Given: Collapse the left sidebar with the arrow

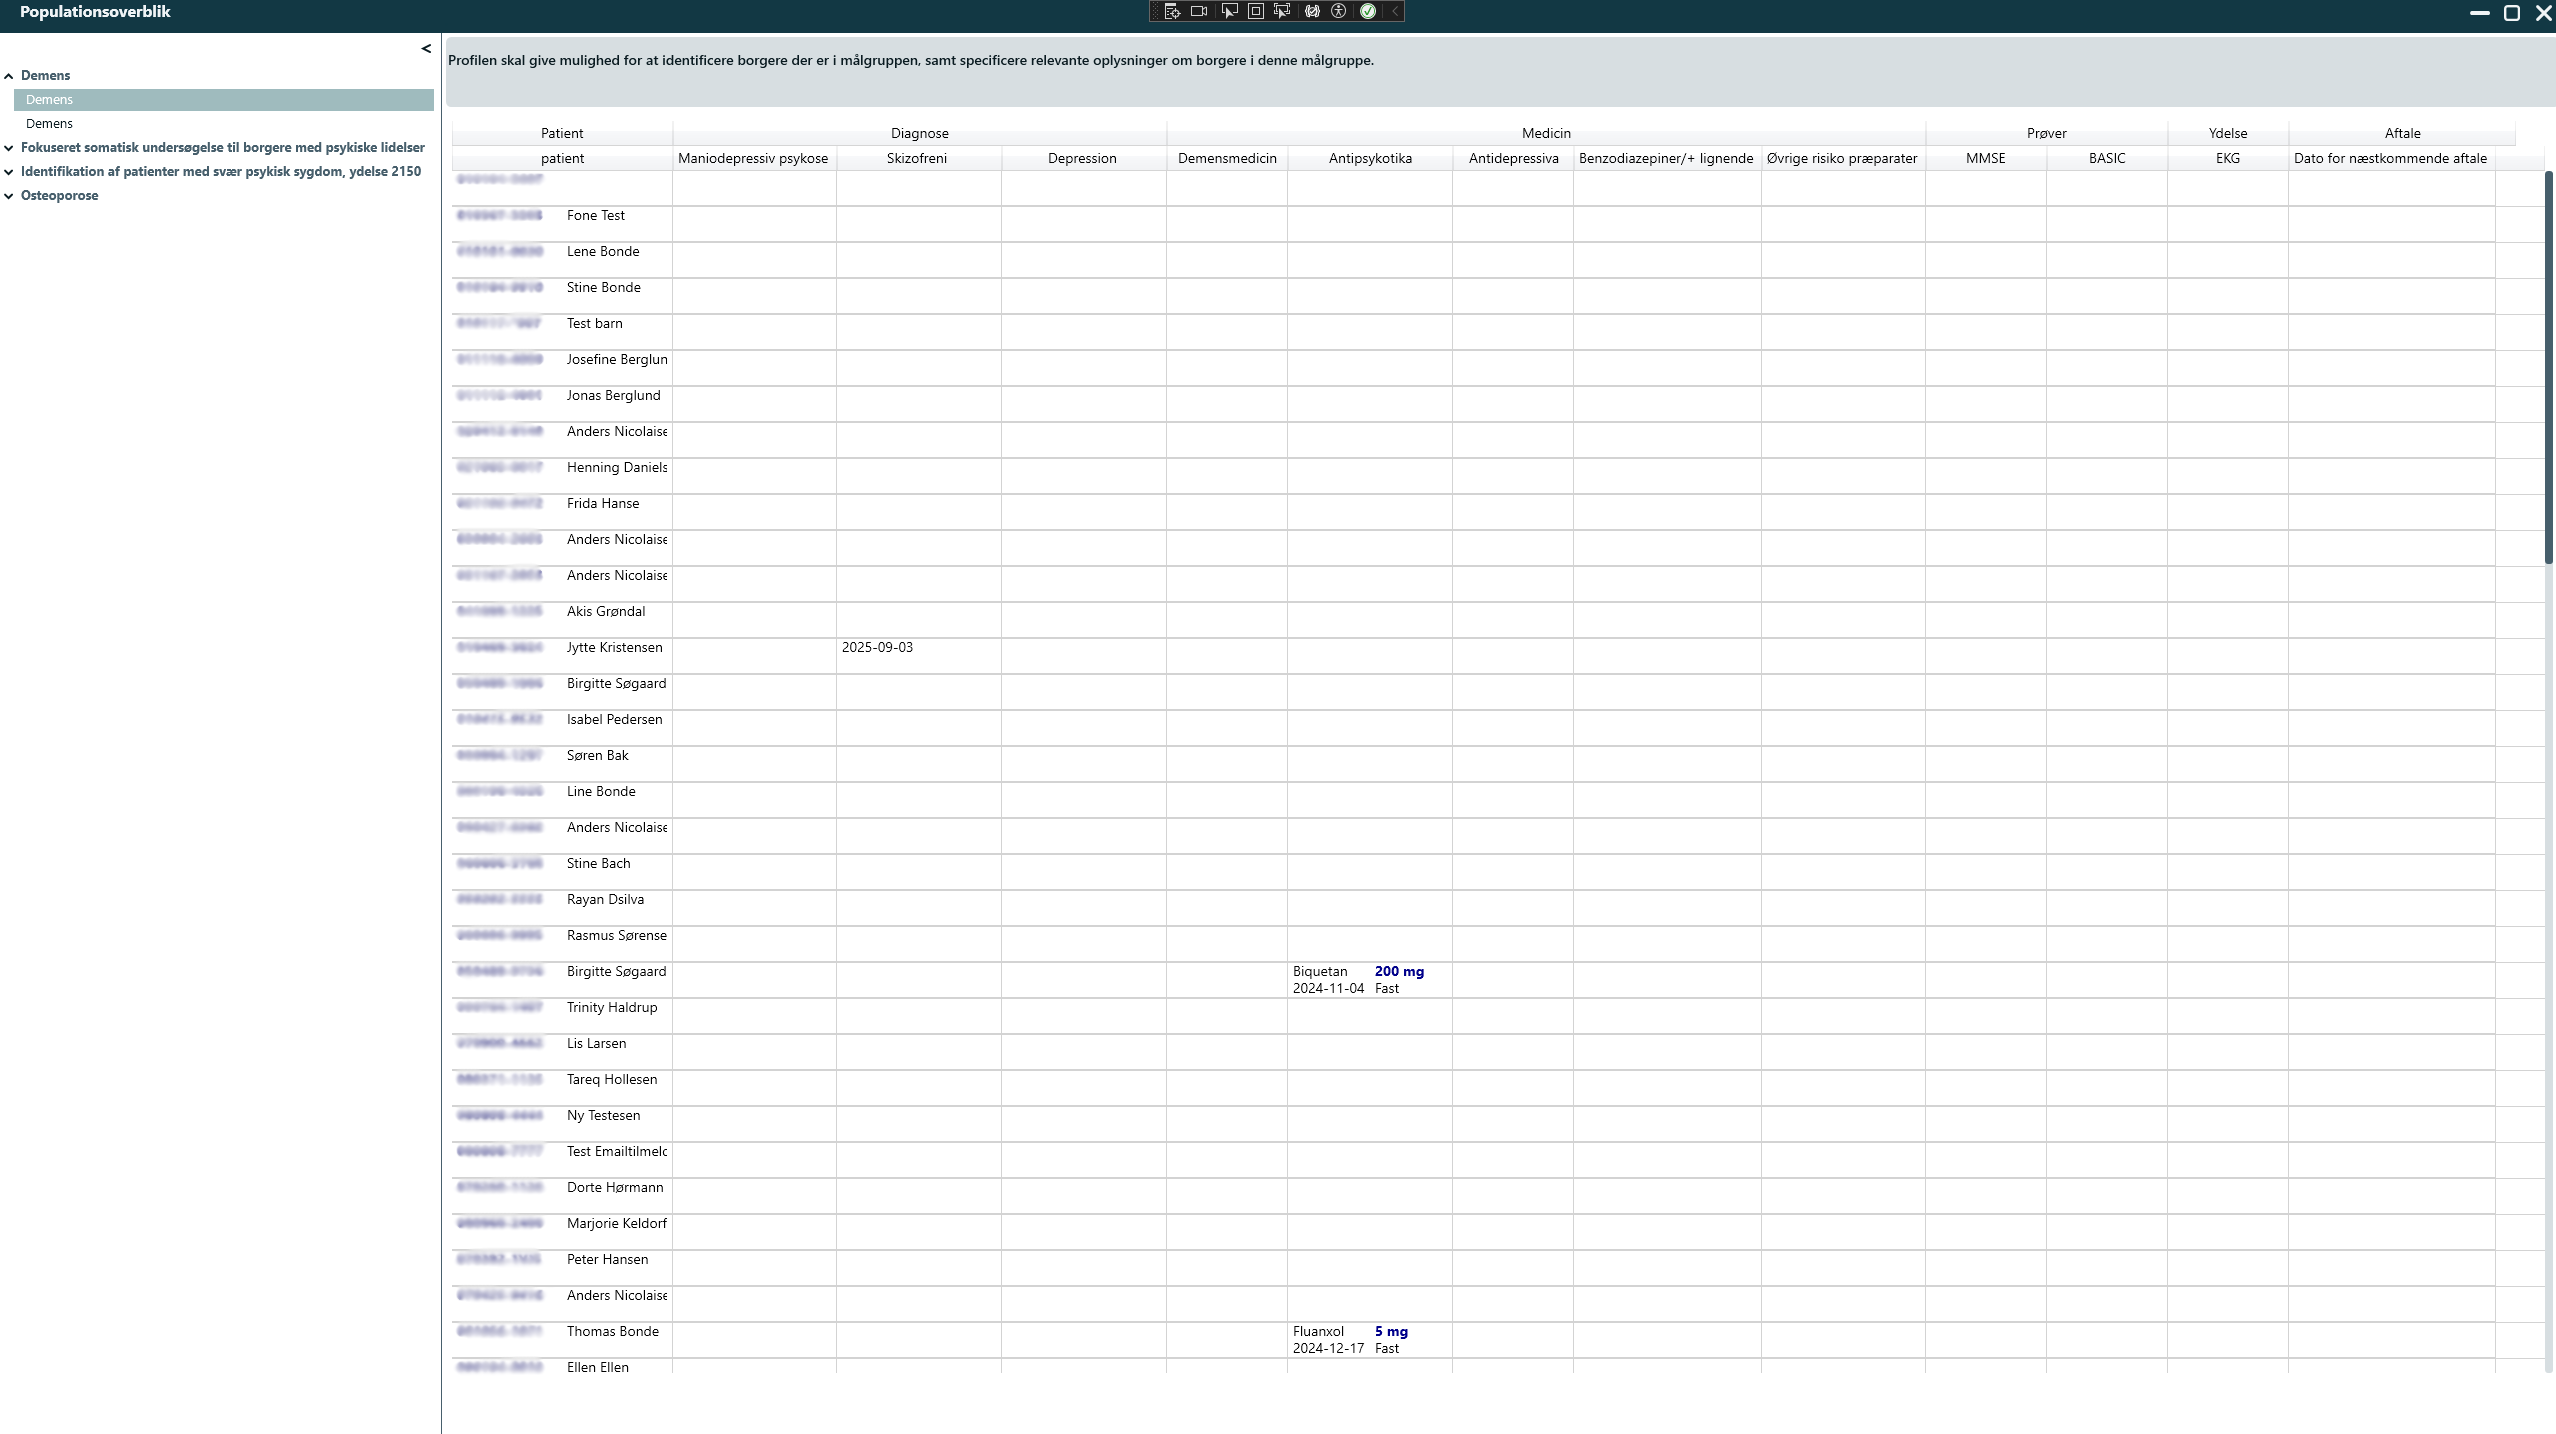Looking at the screenshot, I should click(x=426, y=48).
